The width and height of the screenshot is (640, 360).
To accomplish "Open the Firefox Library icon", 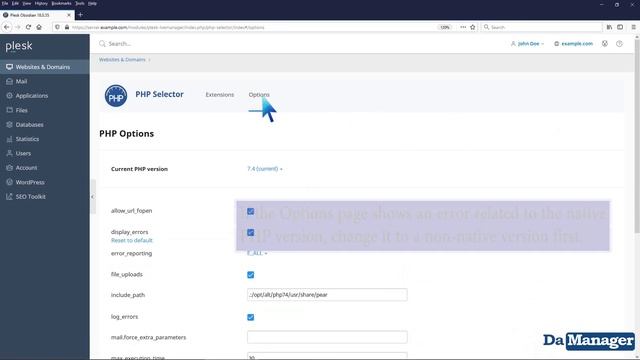I will (609, 27).
